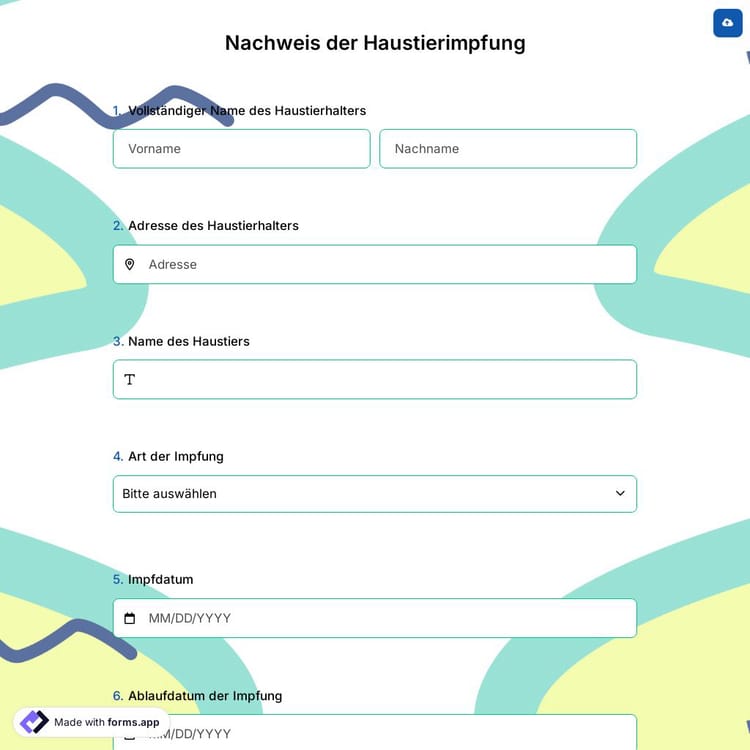Viewport: 750px width, 750px height.
Task: Click the text T icon in pet name field
Action: (129, 380)
